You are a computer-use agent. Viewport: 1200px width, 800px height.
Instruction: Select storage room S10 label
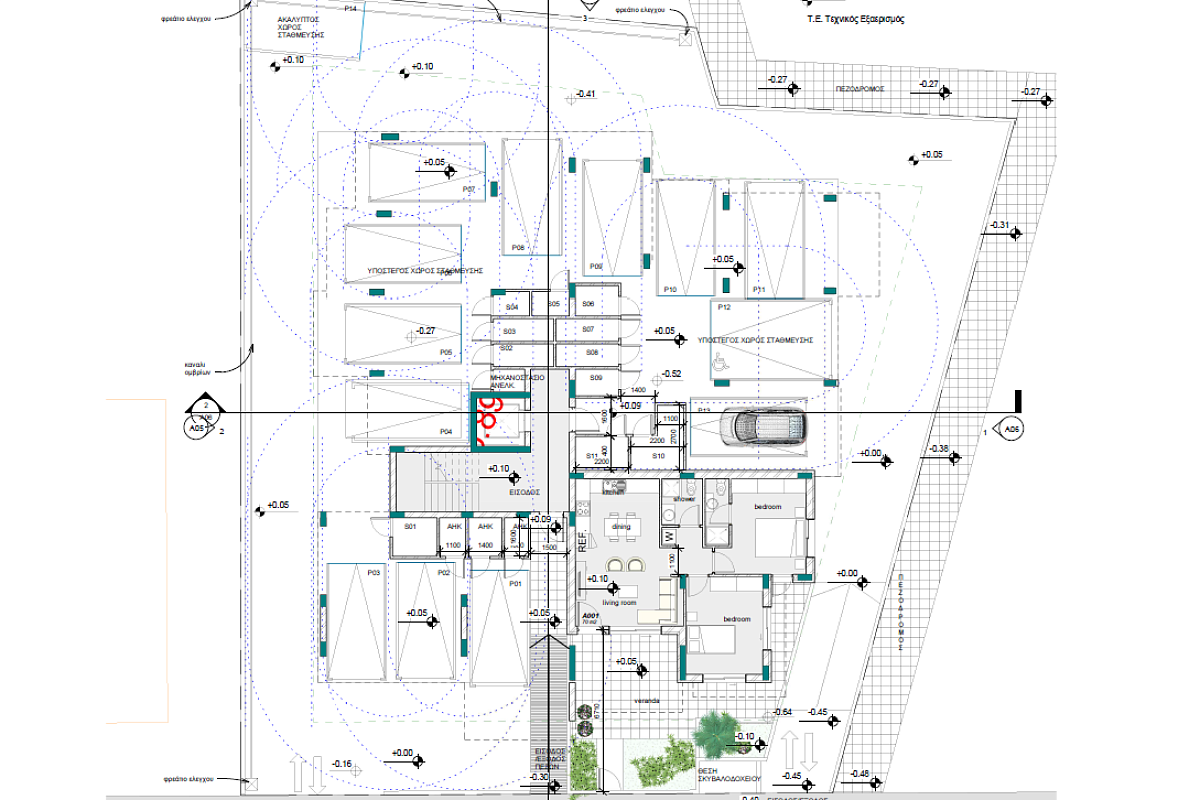(659, 456)
